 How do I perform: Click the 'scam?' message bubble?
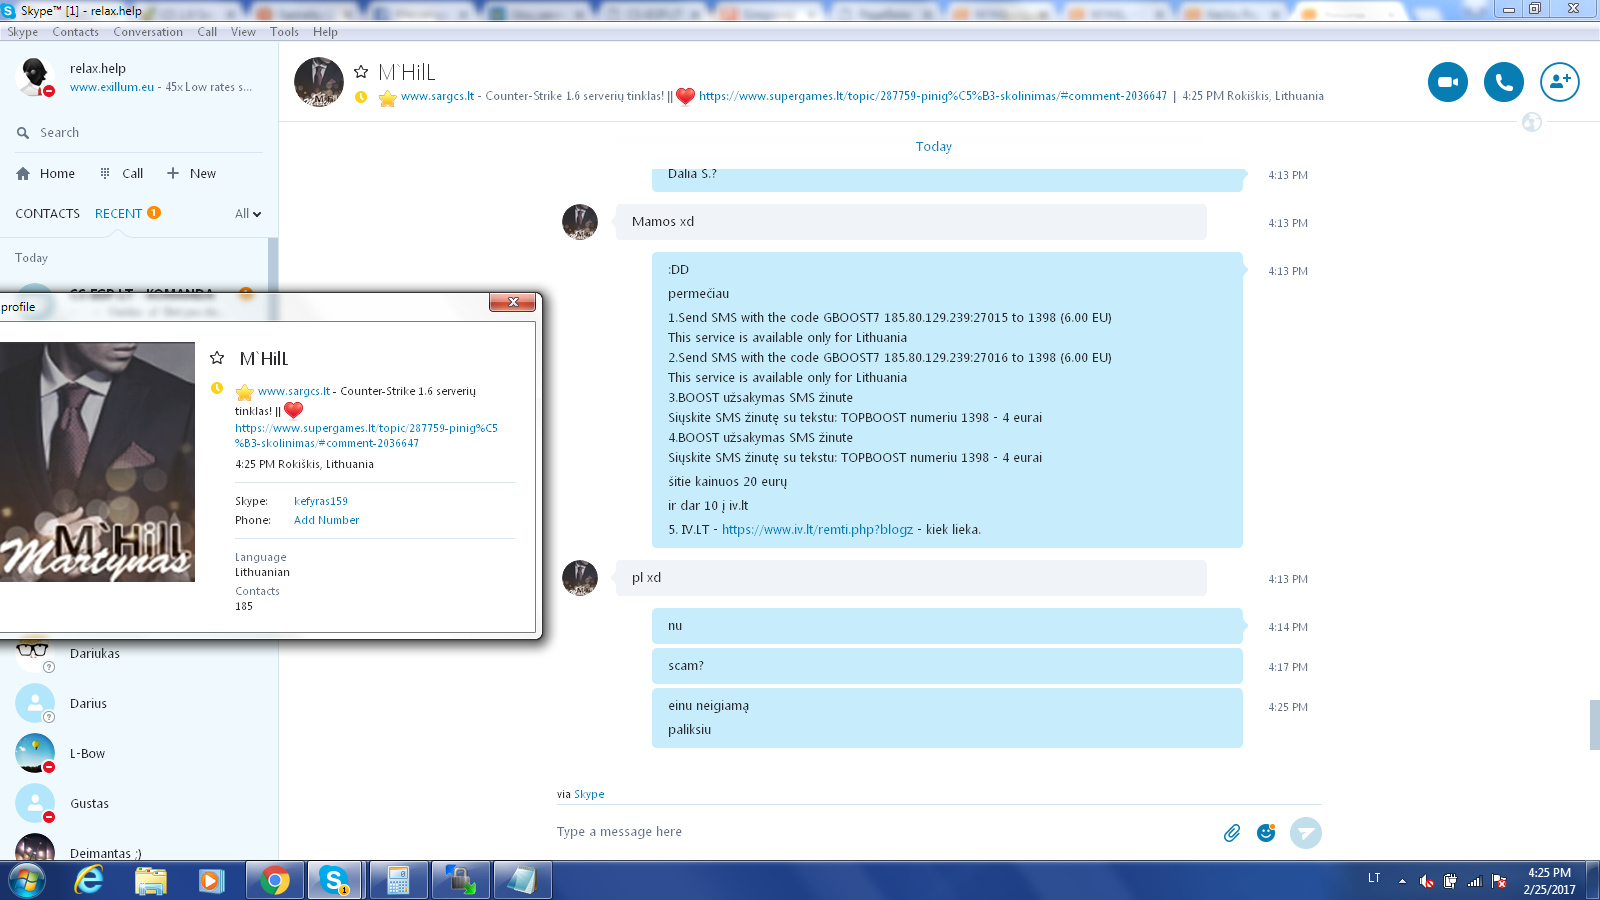947,666
